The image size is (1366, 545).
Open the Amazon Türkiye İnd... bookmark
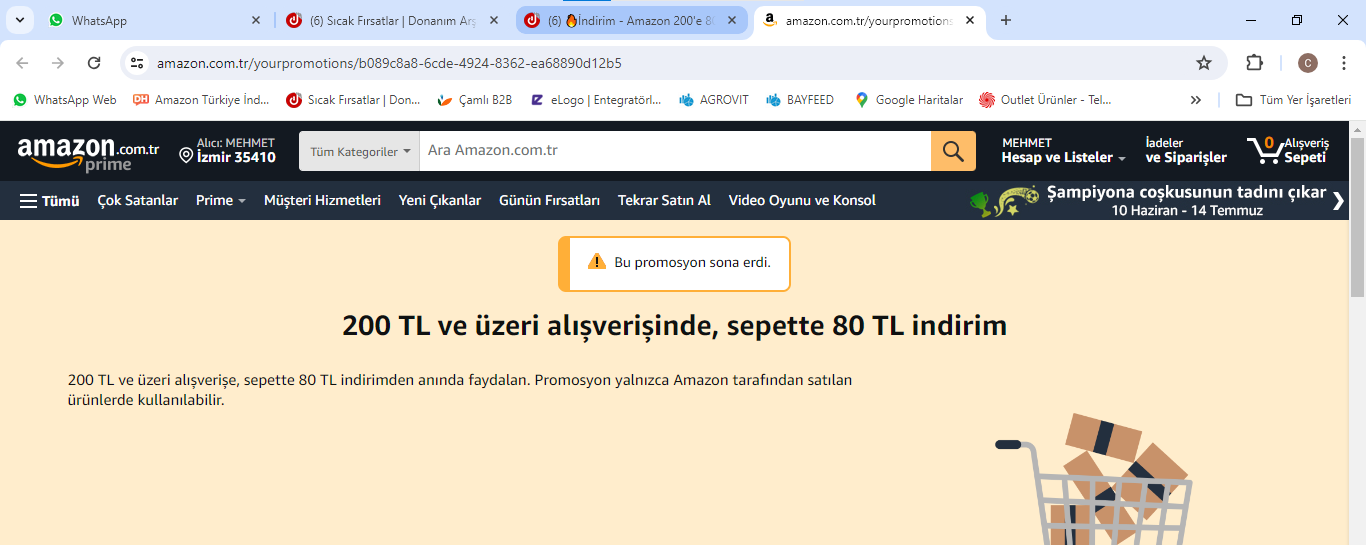pyautogui.click(x=201, y=100)
